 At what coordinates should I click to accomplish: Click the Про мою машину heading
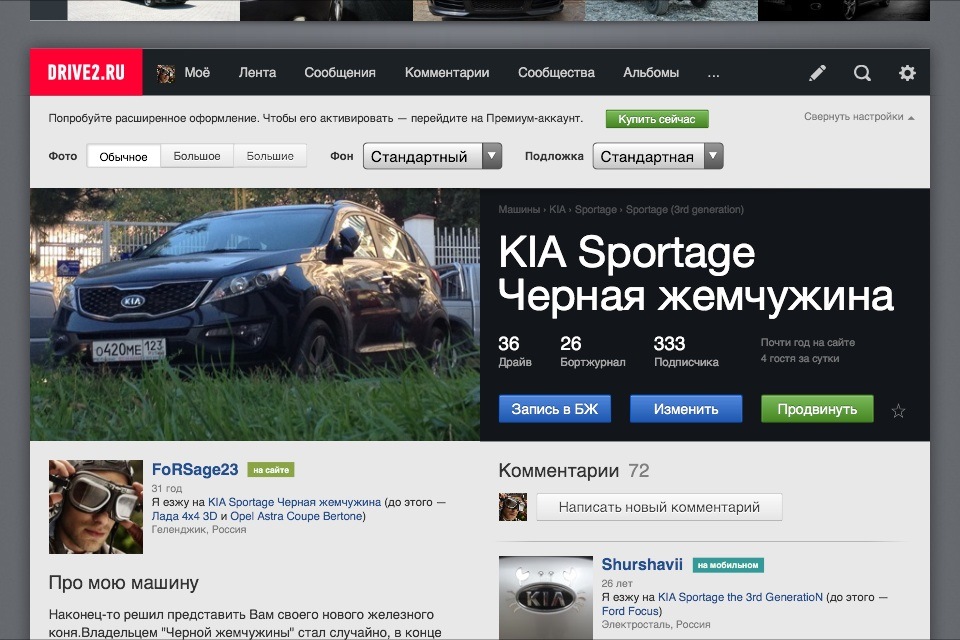click(x=124, y=582)
